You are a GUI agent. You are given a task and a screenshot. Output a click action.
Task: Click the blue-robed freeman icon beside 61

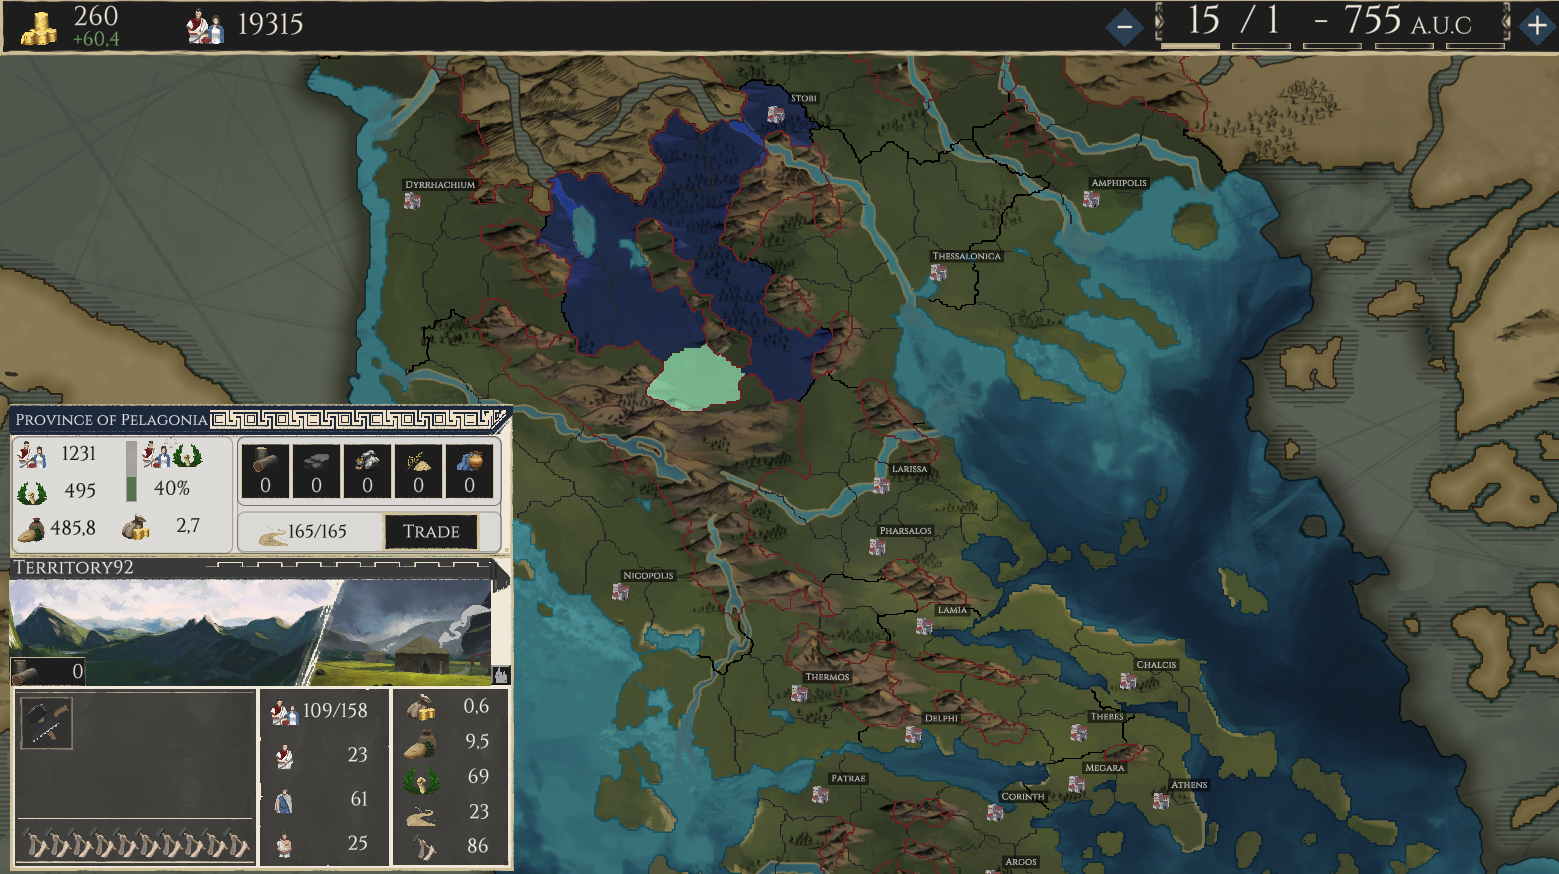pos(284,801)
